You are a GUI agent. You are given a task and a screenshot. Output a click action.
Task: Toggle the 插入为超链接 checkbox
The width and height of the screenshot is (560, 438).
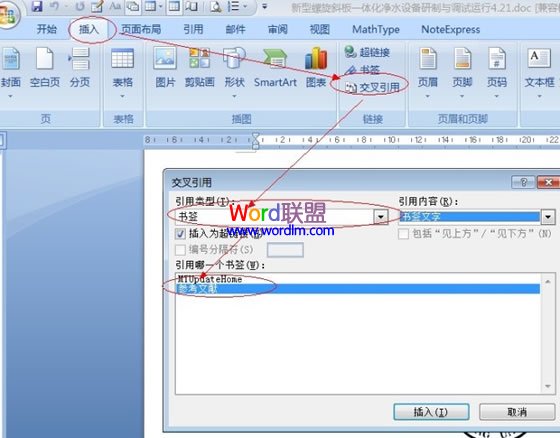(x=180, y=234)
